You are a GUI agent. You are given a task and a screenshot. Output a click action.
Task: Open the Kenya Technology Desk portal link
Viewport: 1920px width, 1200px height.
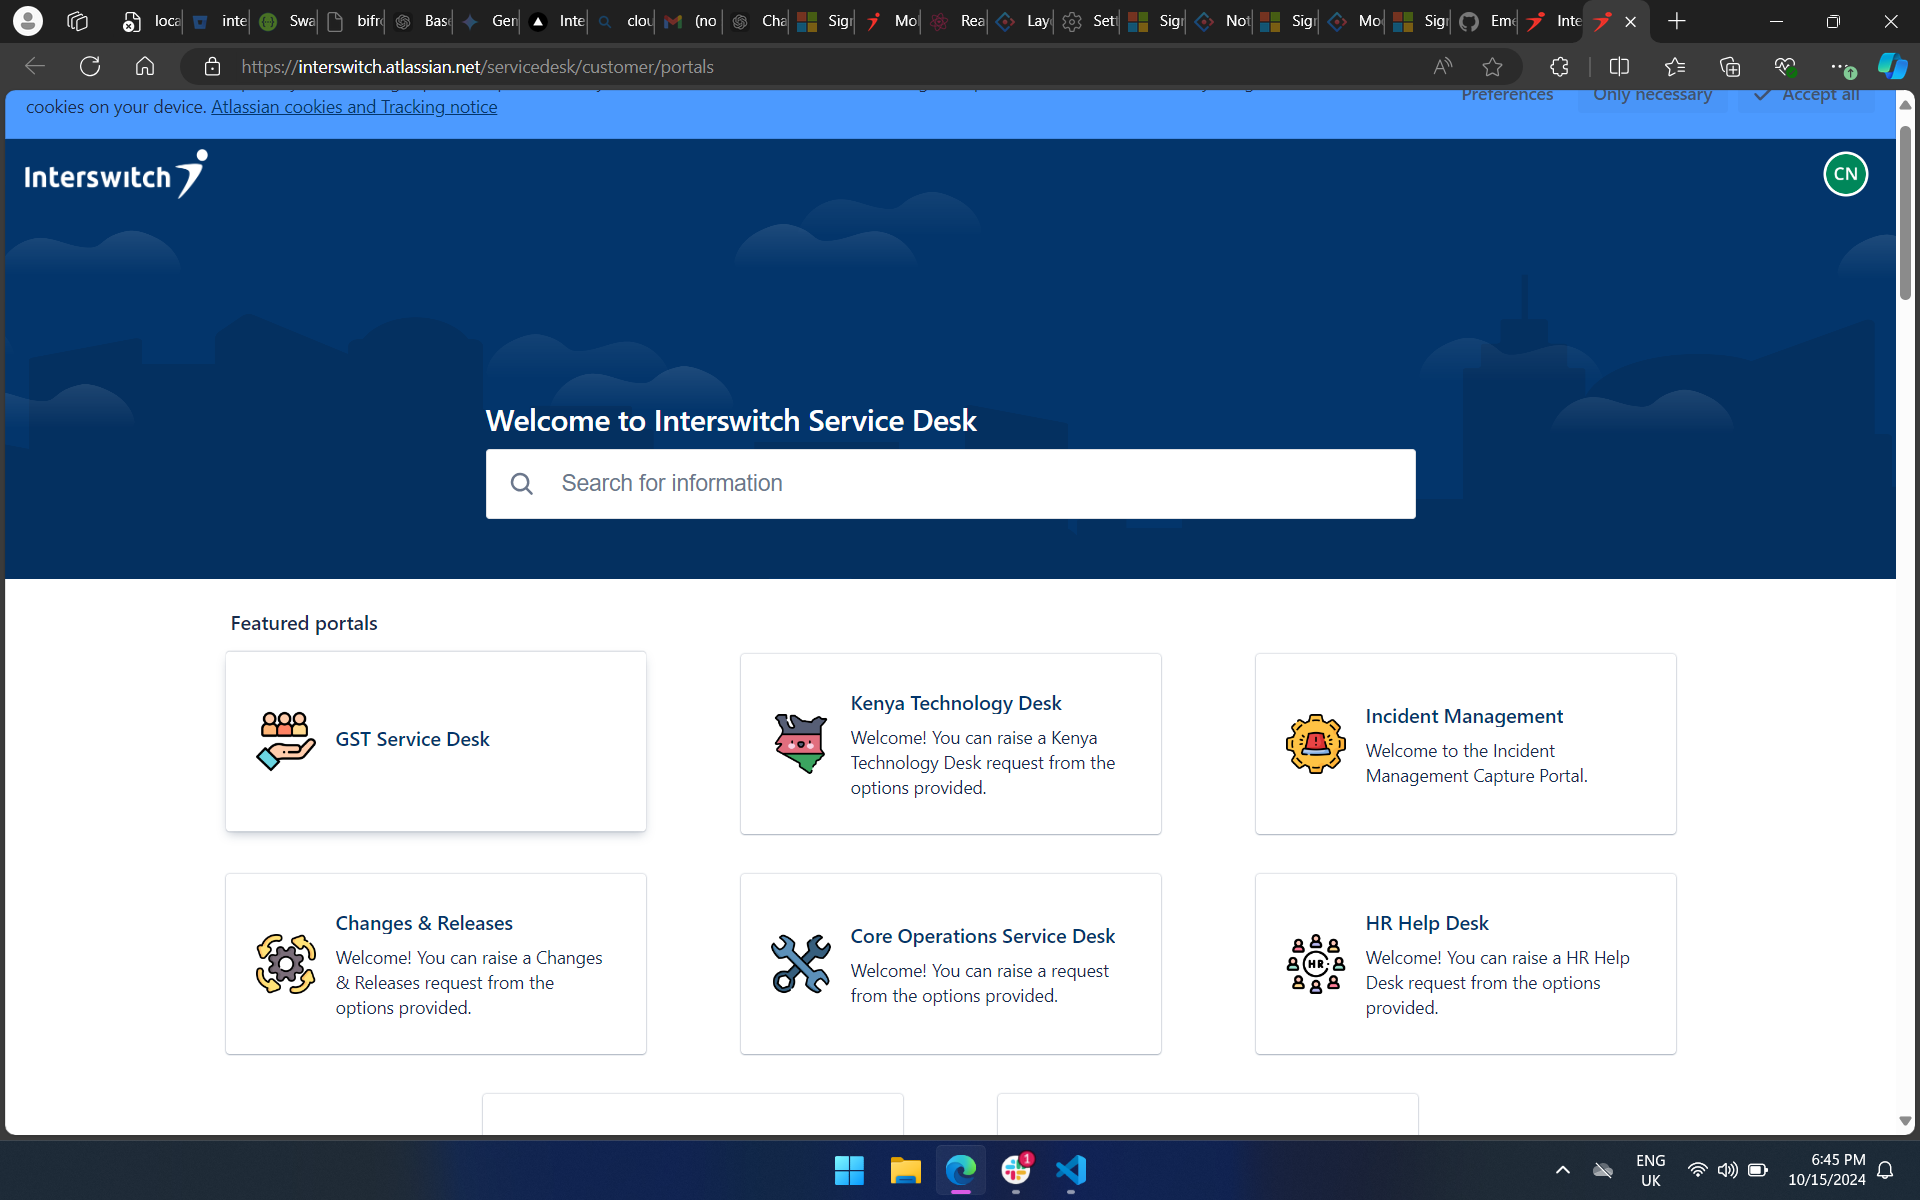[x=955, y=703]
